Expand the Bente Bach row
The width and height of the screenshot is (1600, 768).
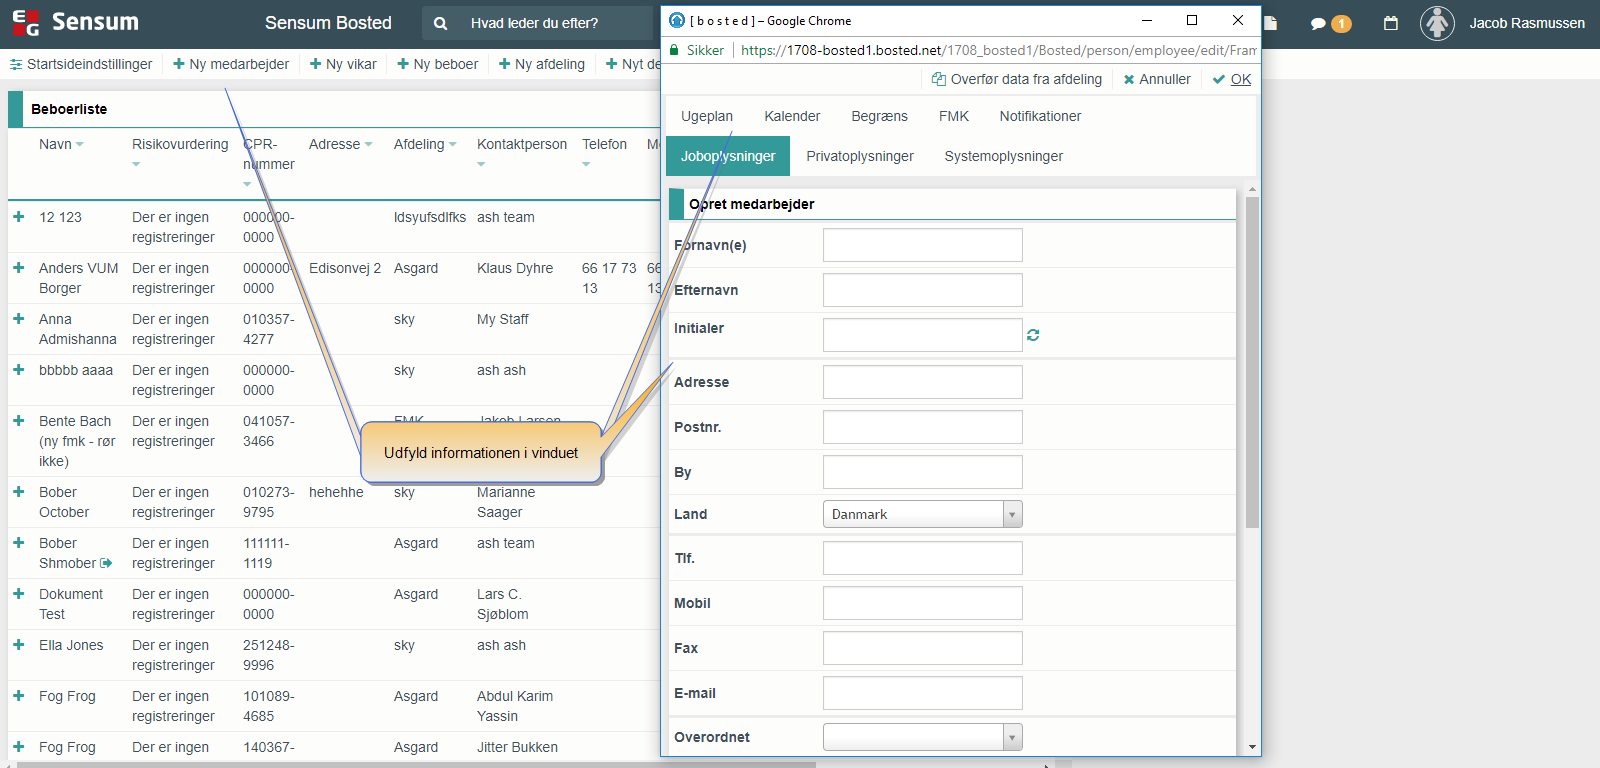pos(18,420)
